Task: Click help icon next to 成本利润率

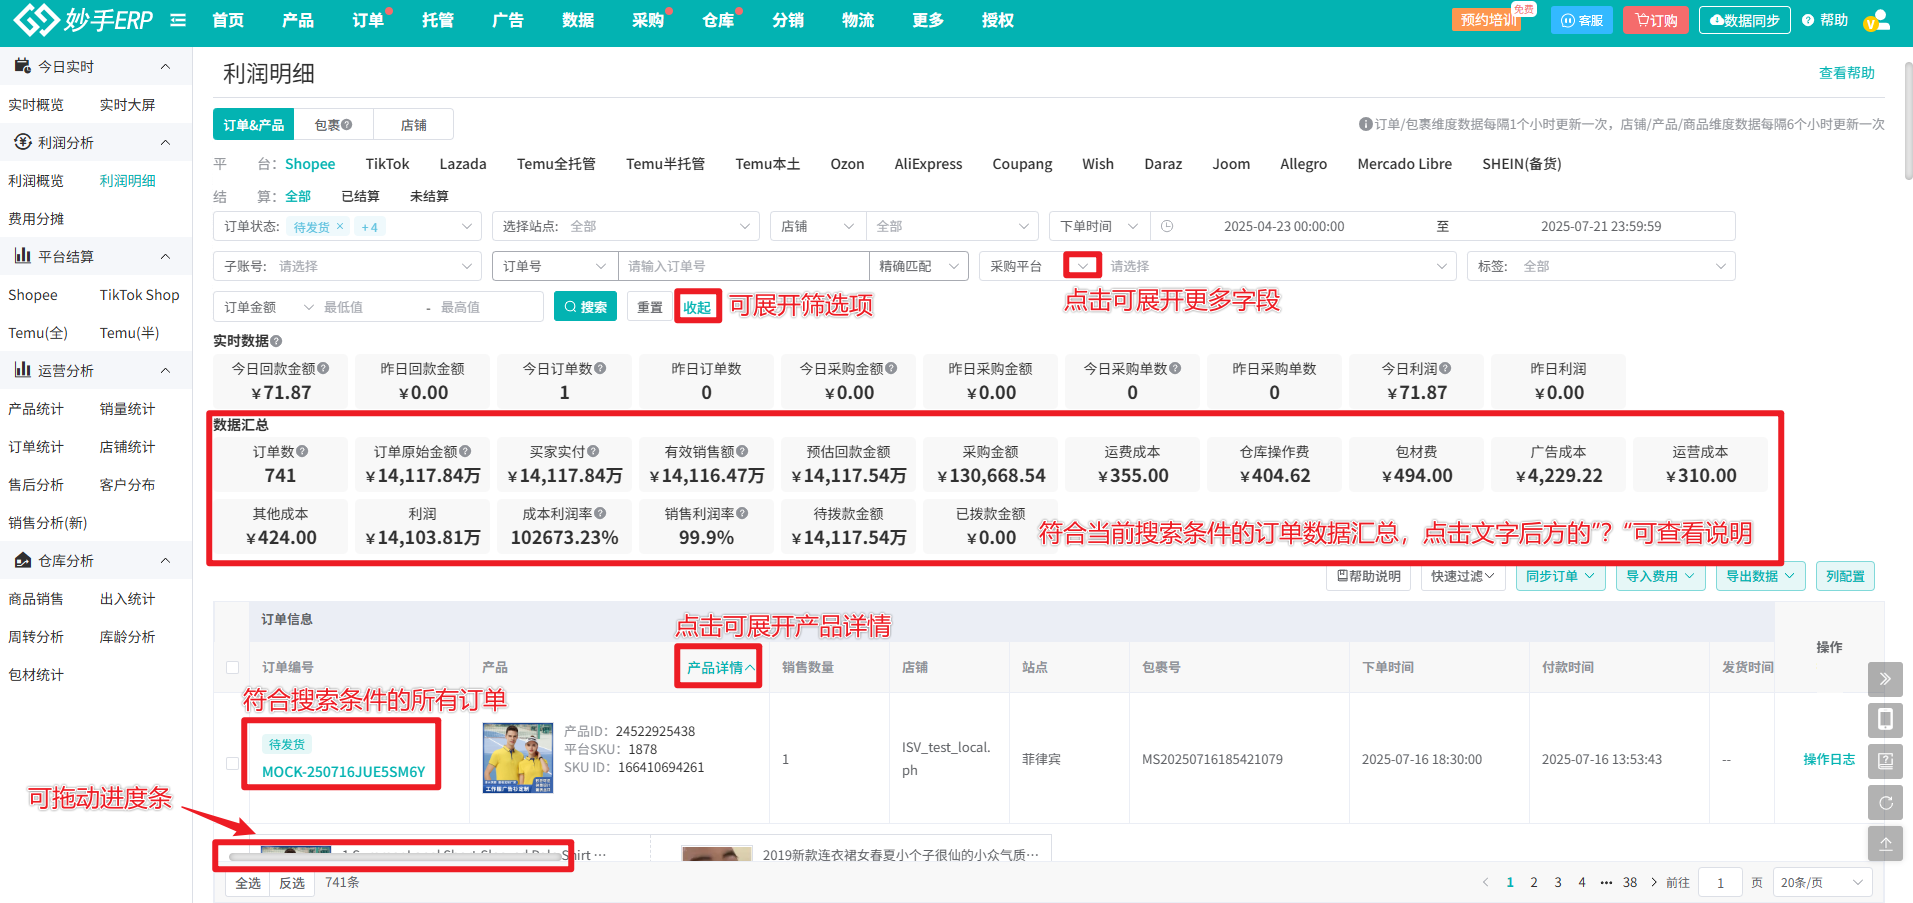Action: click(x=600, y=514)
